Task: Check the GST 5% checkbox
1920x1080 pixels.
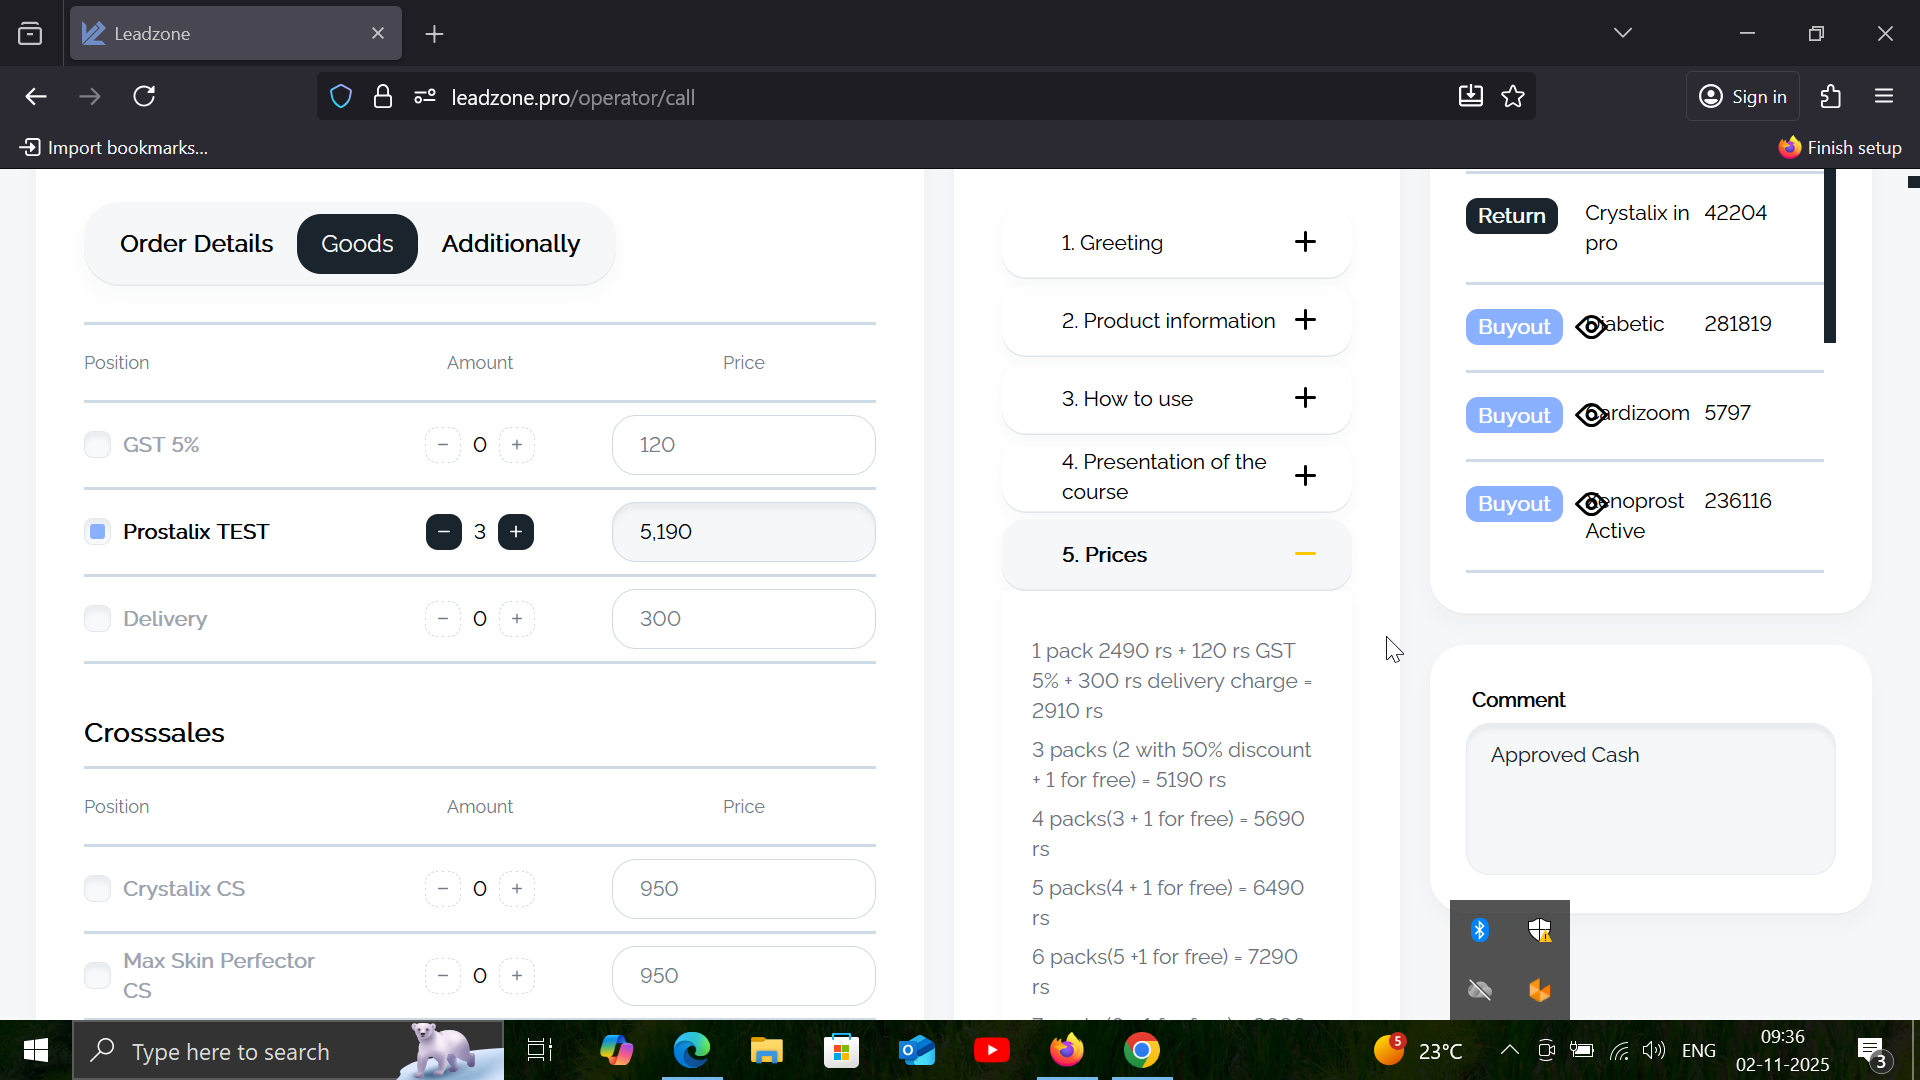Action: [98, 445]
